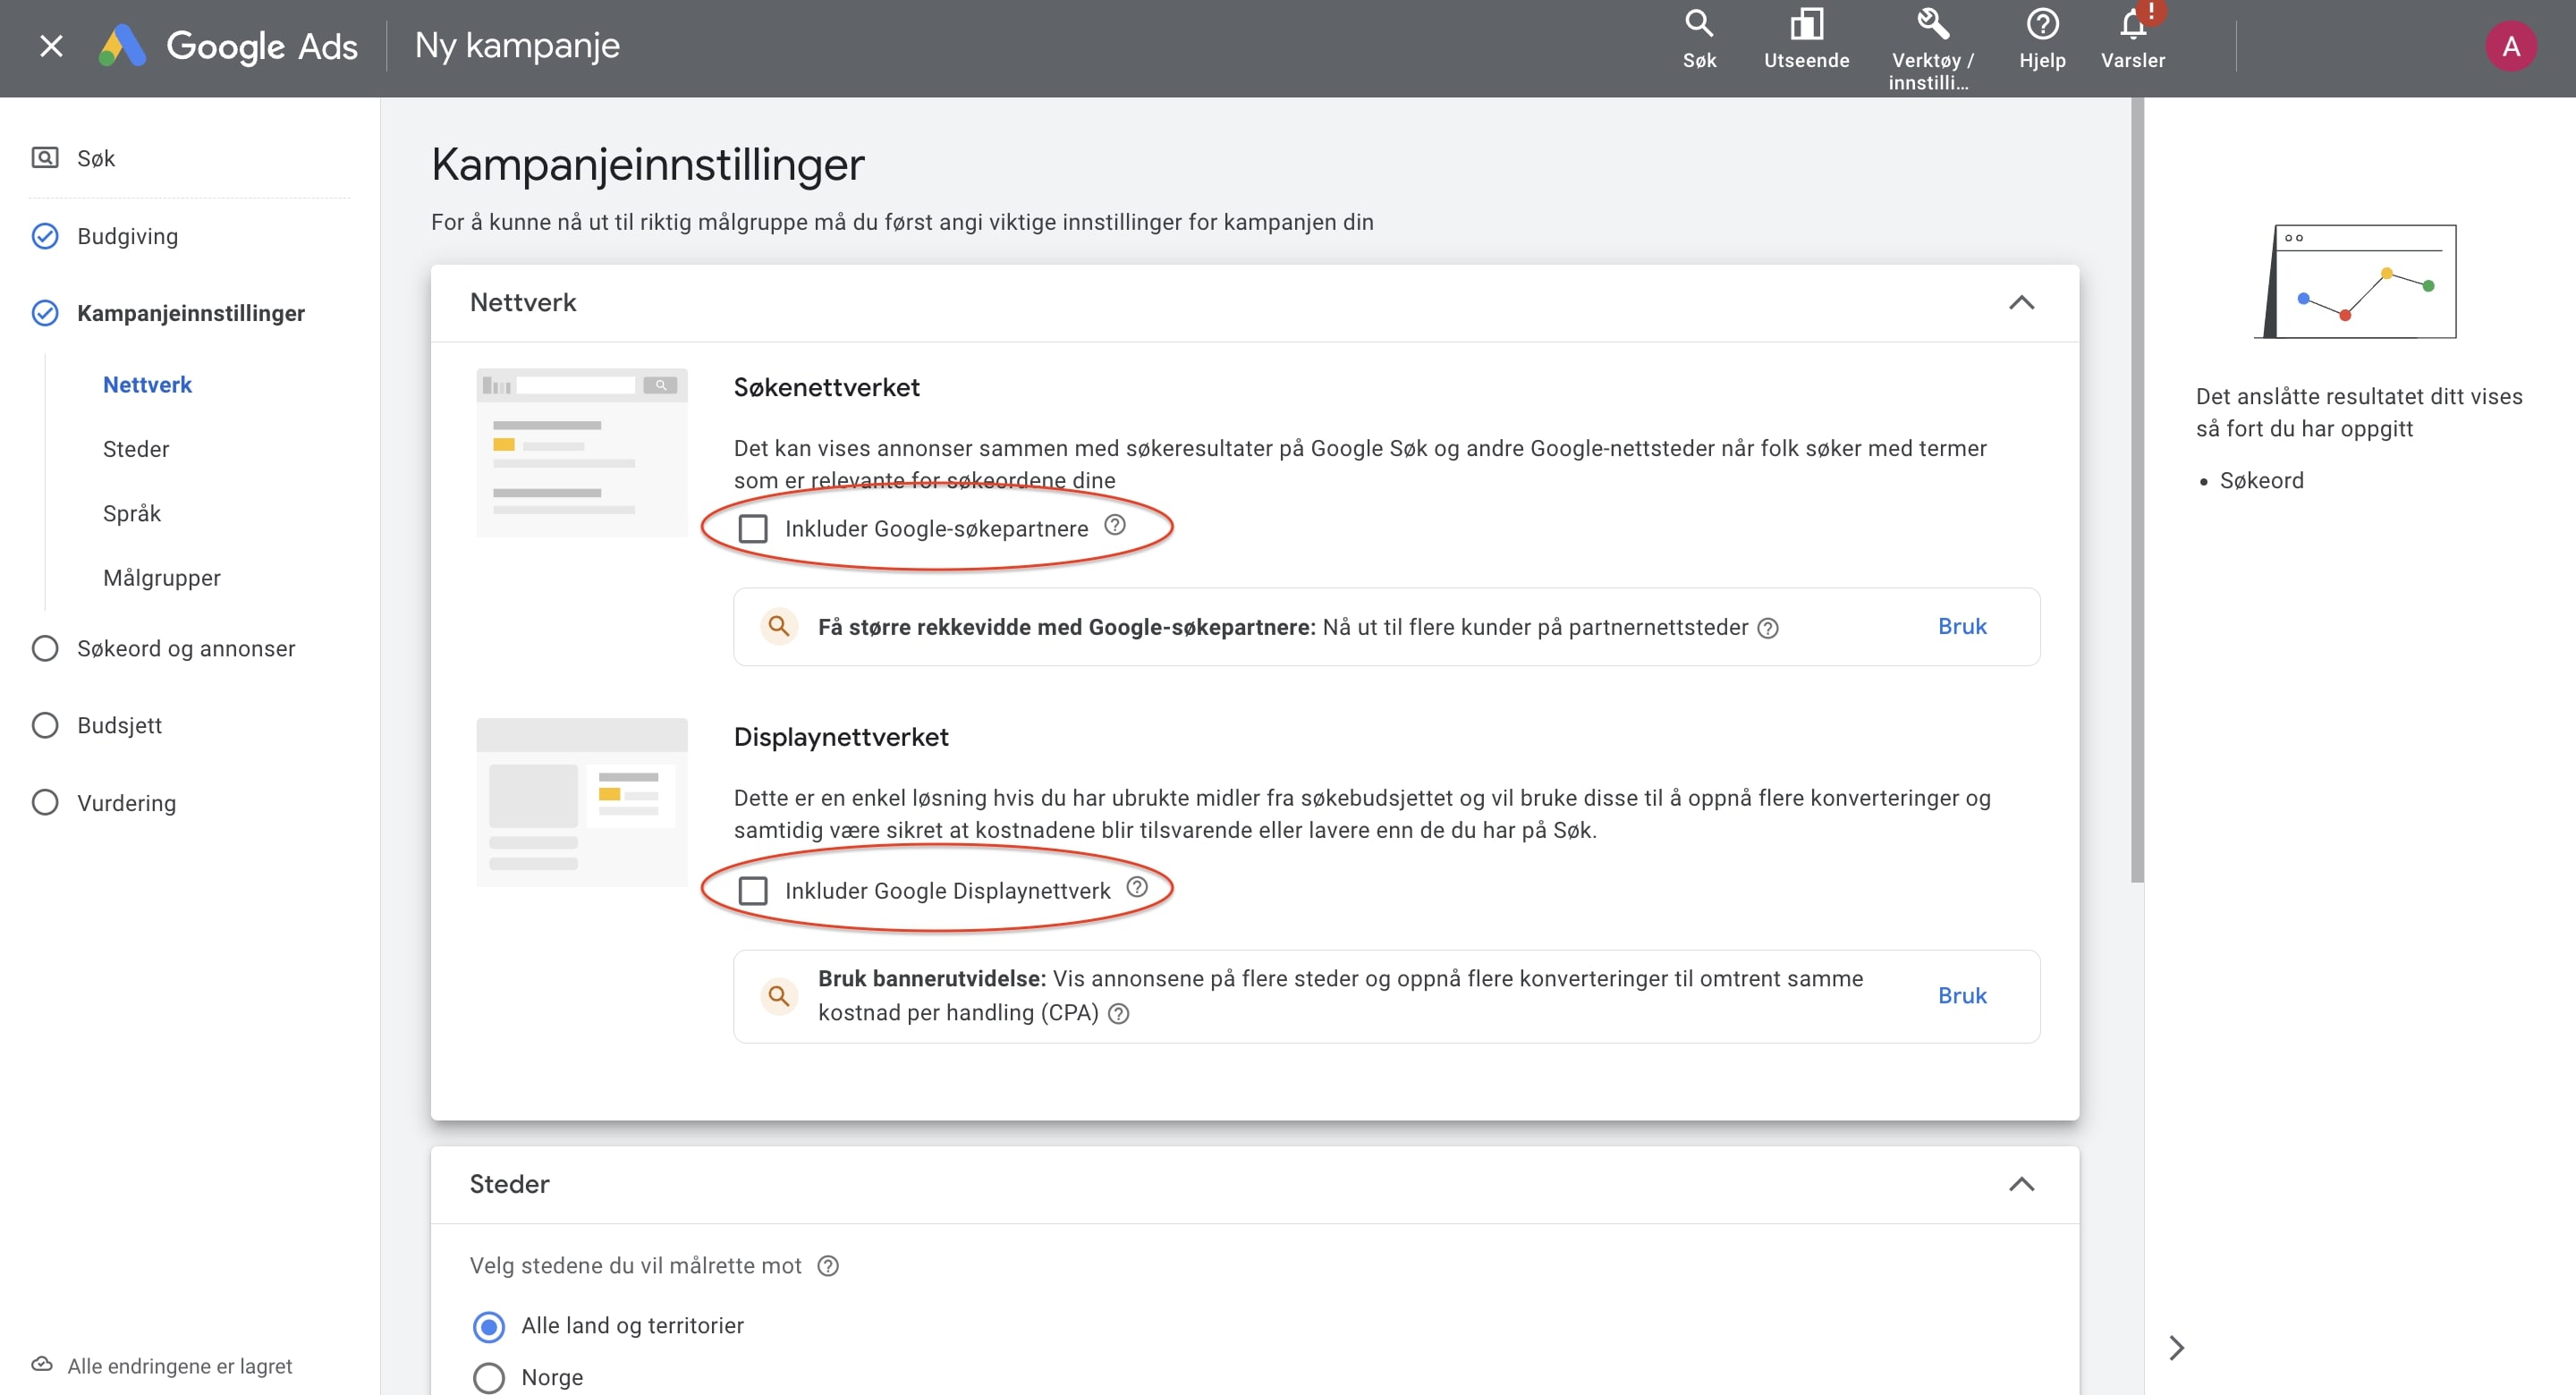This screenshot has width=2576, height=1395.
Task: Enable Inkluder Google-søkepartnere checkbox
Action: 753,528
